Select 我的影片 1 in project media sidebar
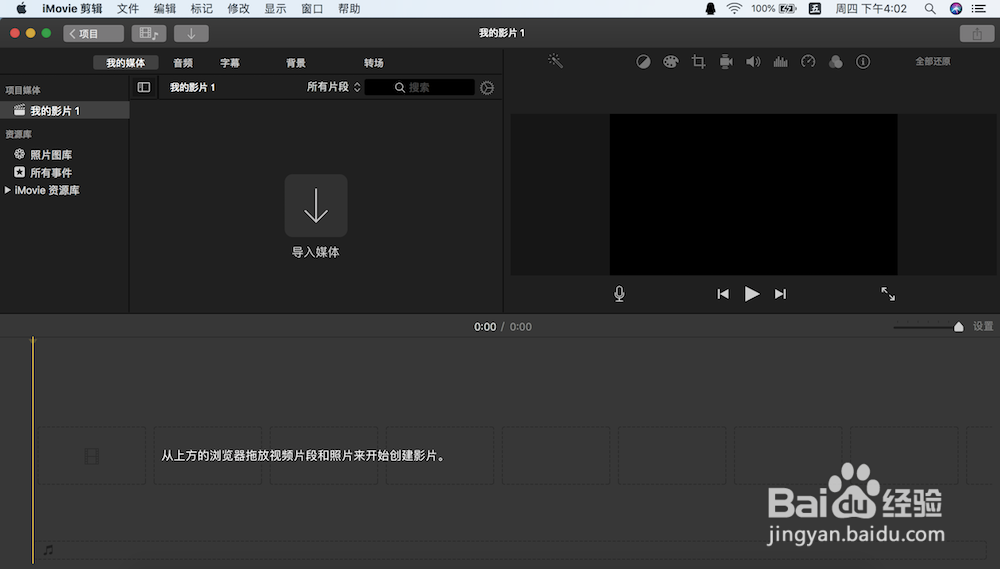This screenshot has width=1000, height=569. (x=64, y=110)
